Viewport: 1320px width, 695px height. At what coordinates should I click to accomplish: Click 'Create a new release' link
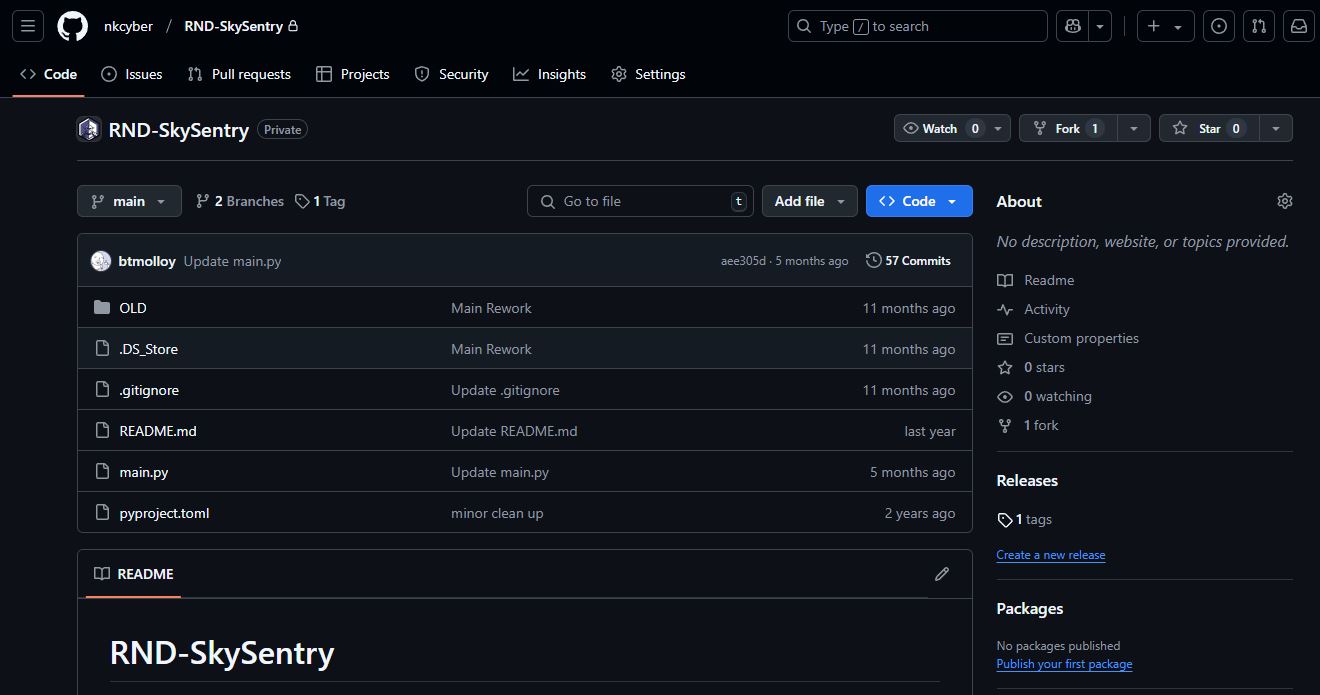click(x=1051, y=555)
